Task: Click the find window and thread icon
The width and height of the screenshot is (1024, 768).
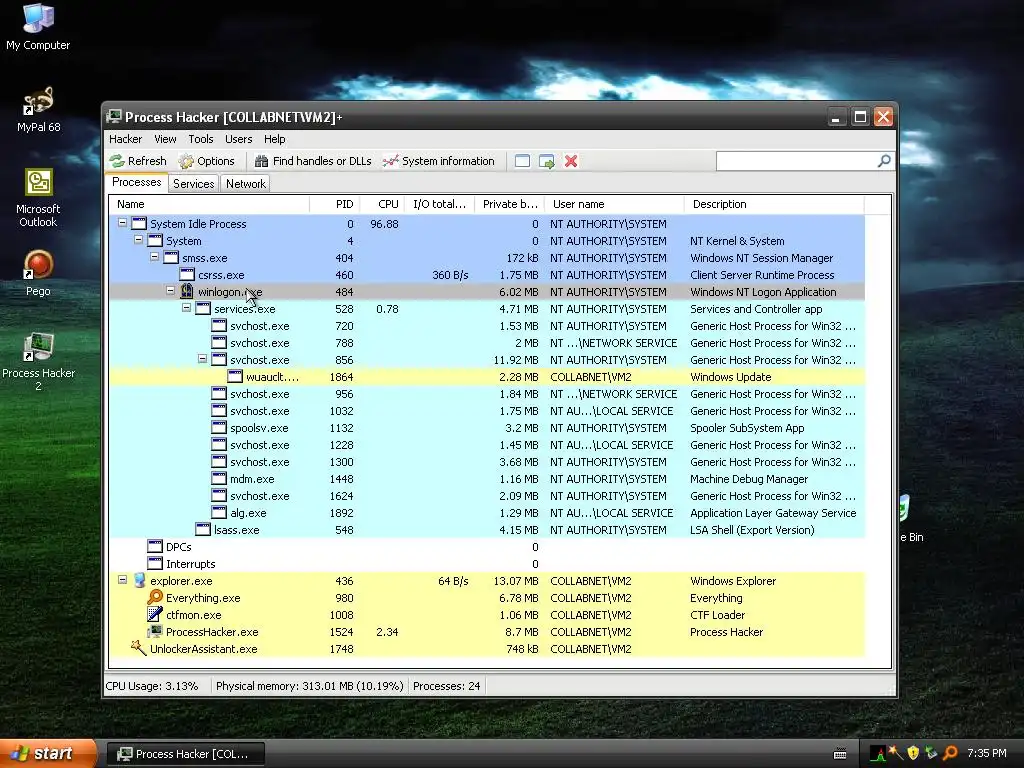Action: (x=547, y=161)
